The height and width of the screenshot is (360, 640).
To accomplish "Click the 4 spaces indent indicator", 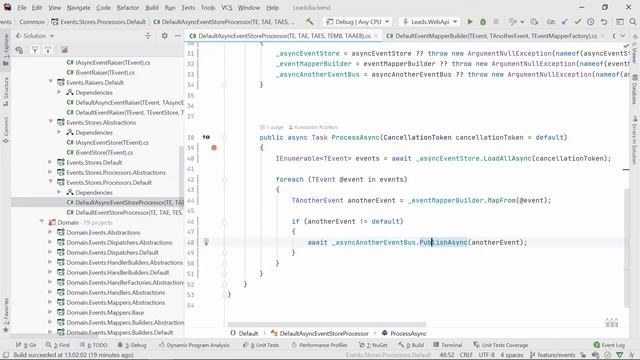I will [511, 355].
